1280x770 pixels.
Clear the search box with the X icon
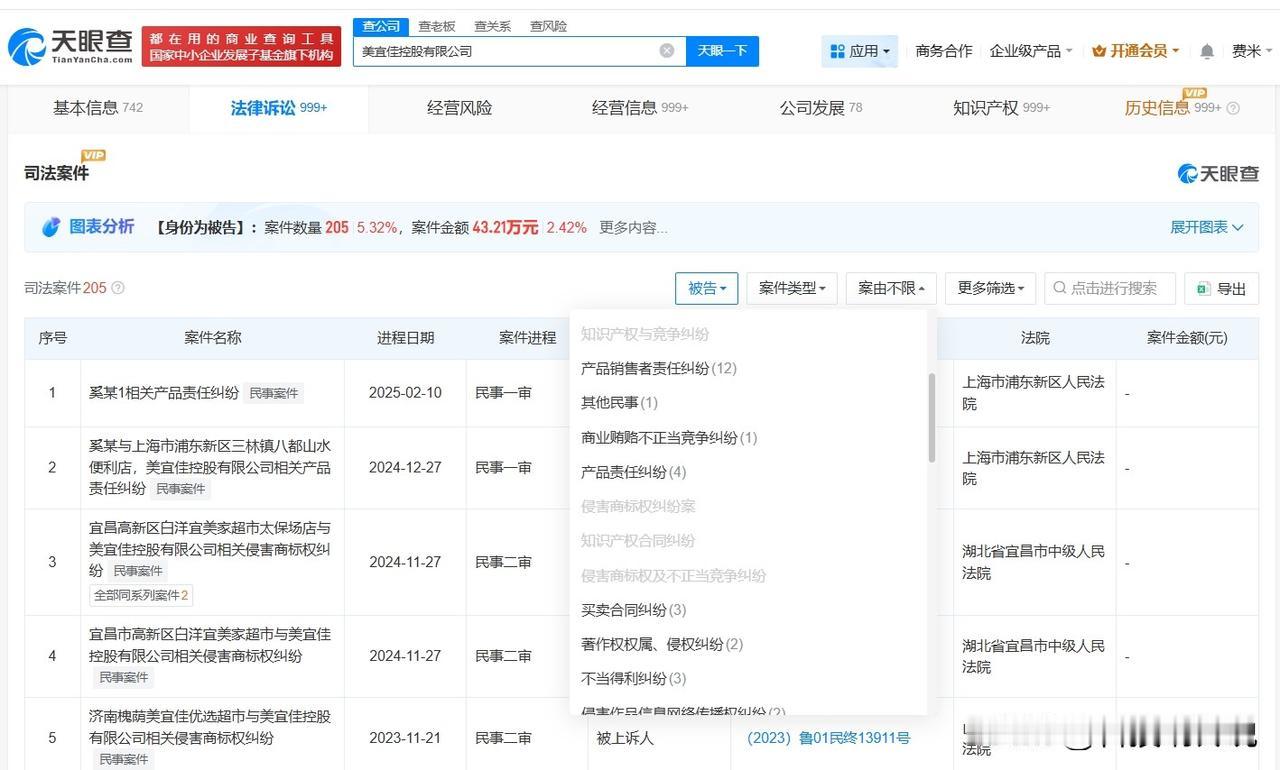667,51
